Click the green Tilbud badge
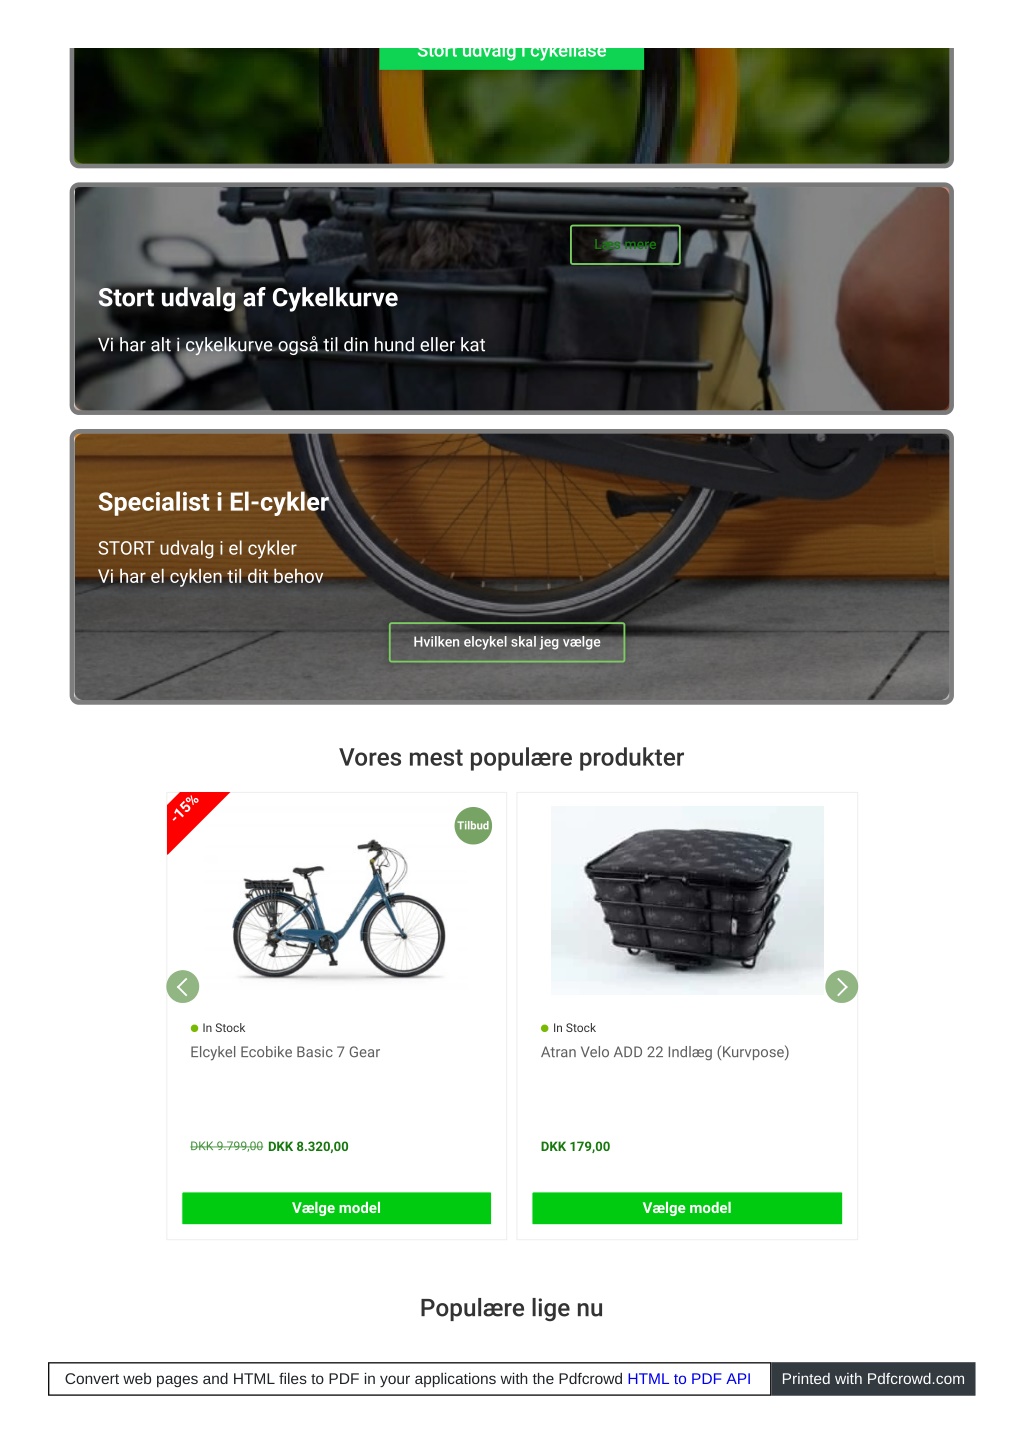Screen dimensions: 1024x1446 (x=473, y=826)
